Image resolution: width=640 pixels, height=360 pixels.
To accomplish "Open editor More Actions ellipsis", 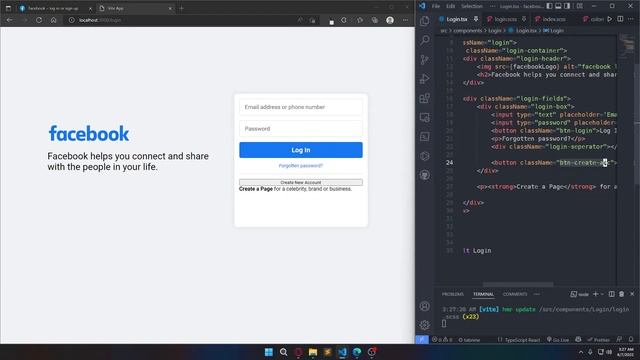I will pyautogui.click(x=631, y=19).
